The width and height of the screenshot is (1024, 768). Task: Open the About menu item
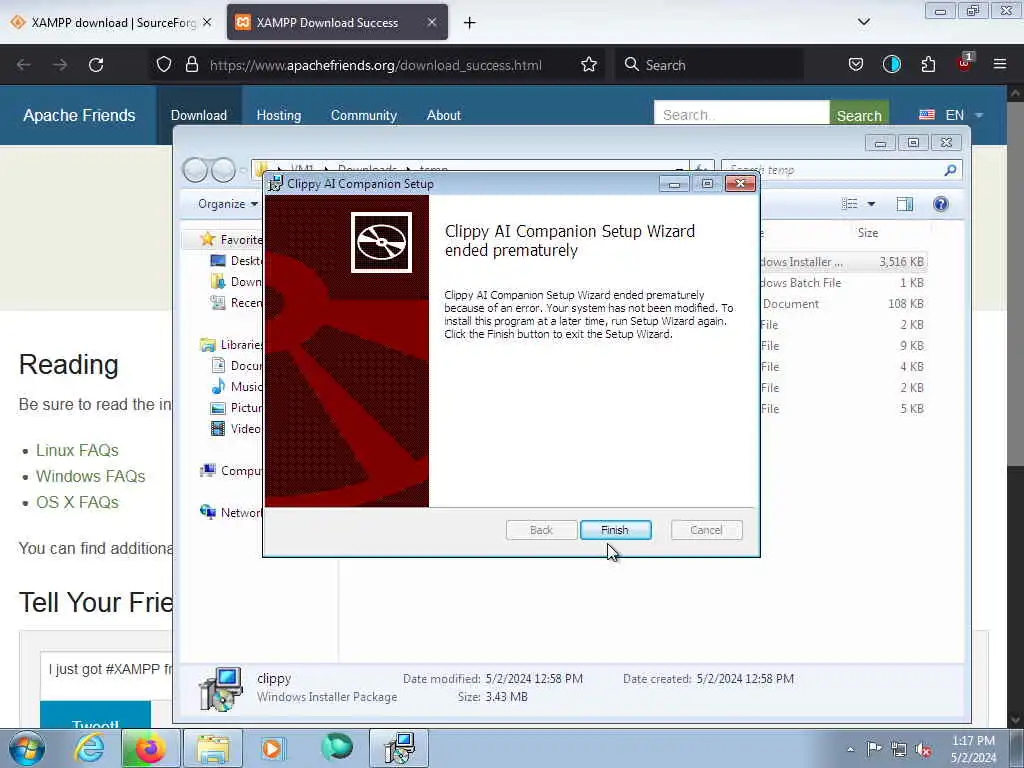point(443,115)
